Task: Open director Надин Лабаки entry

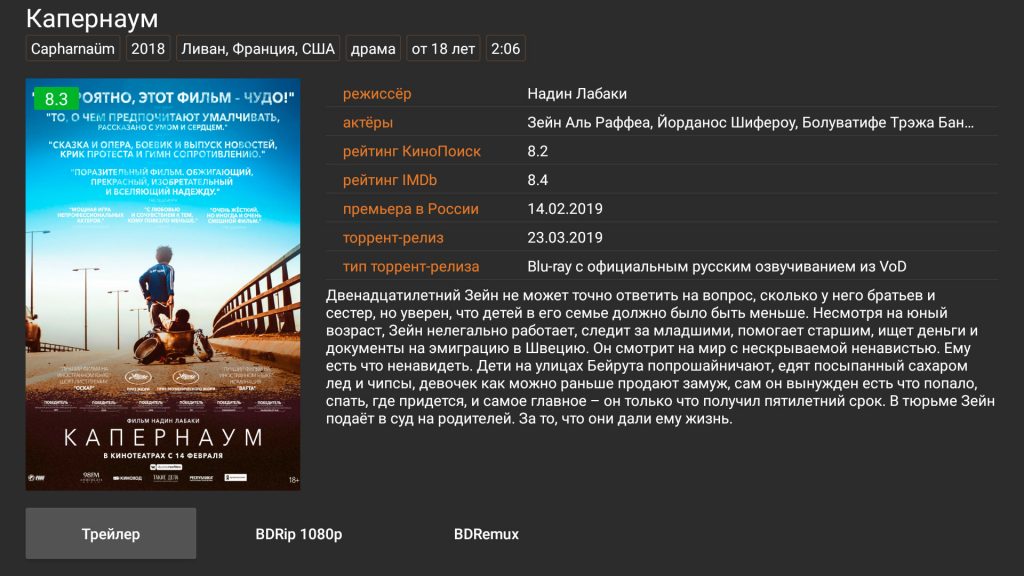Action: [x=577, y=93]
